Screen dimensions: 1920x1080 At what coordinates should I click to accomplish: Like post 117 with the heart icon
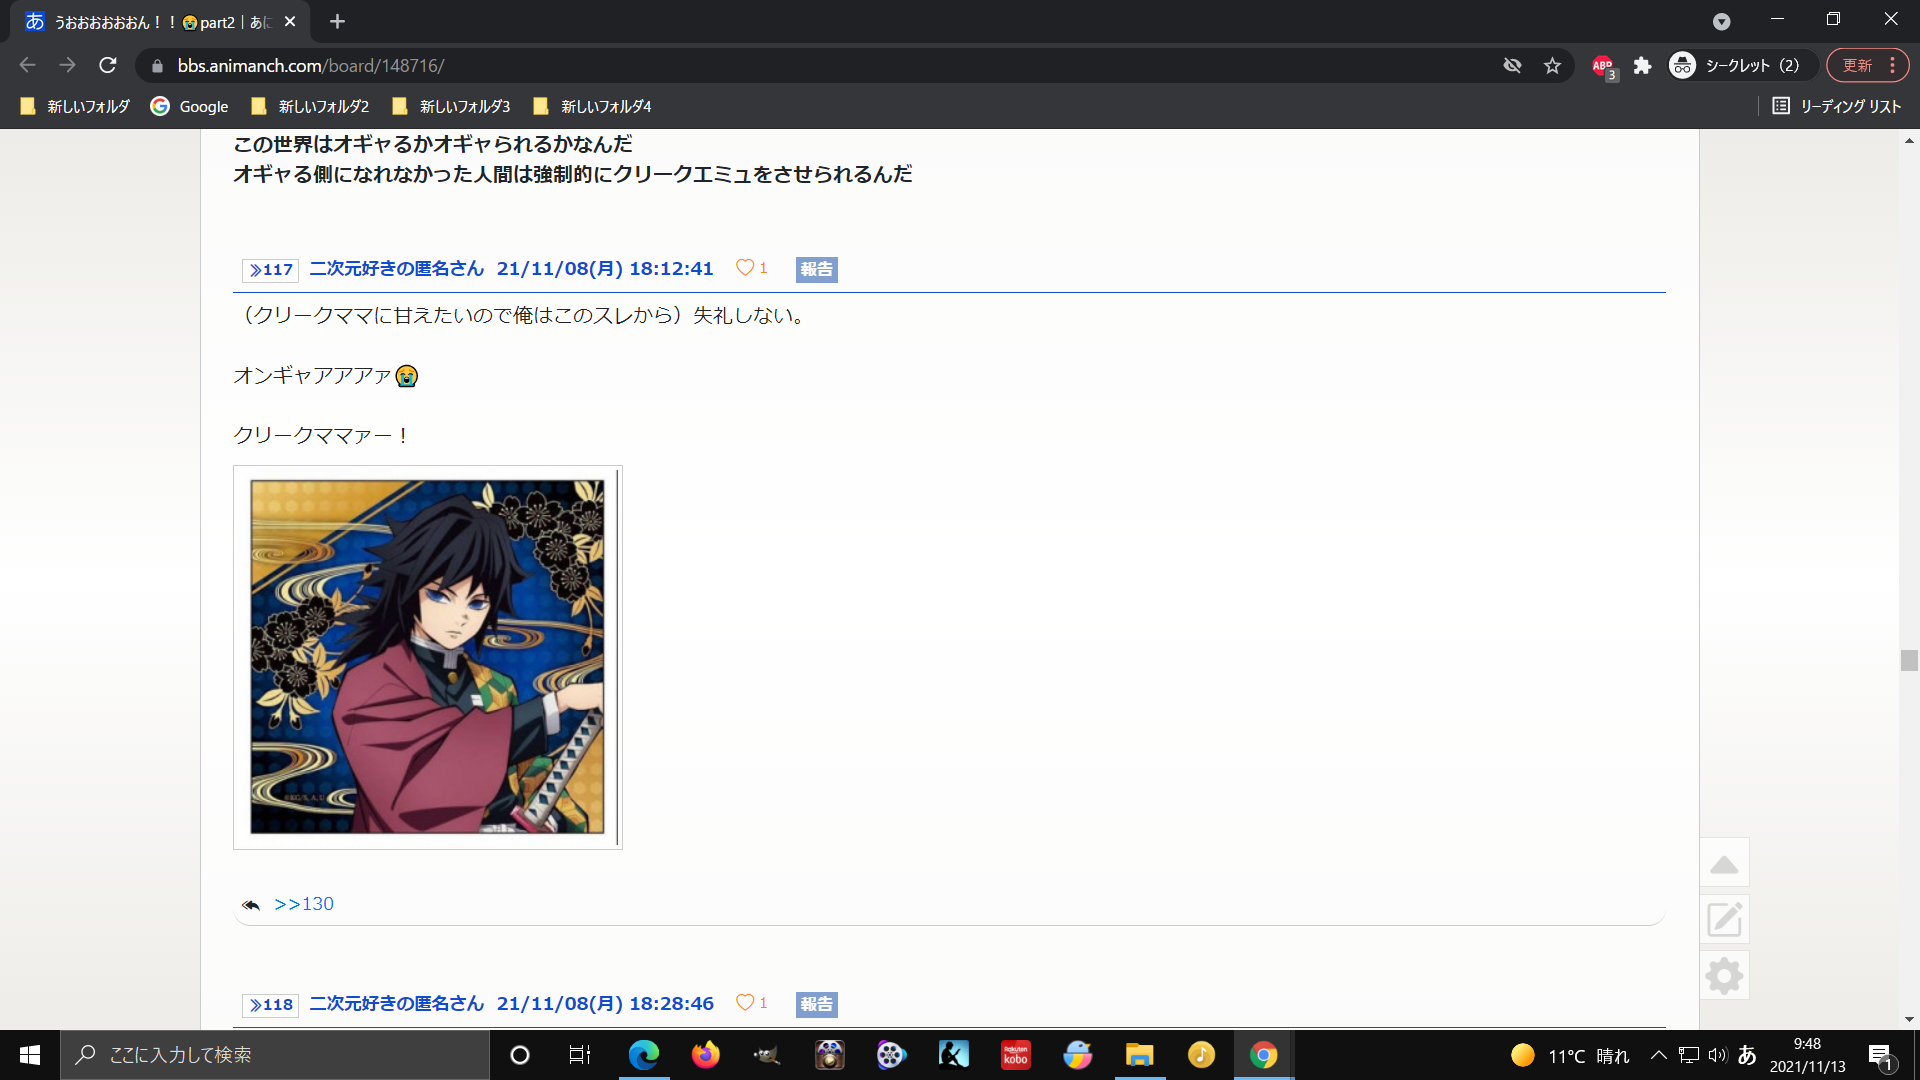click(745, 267)
